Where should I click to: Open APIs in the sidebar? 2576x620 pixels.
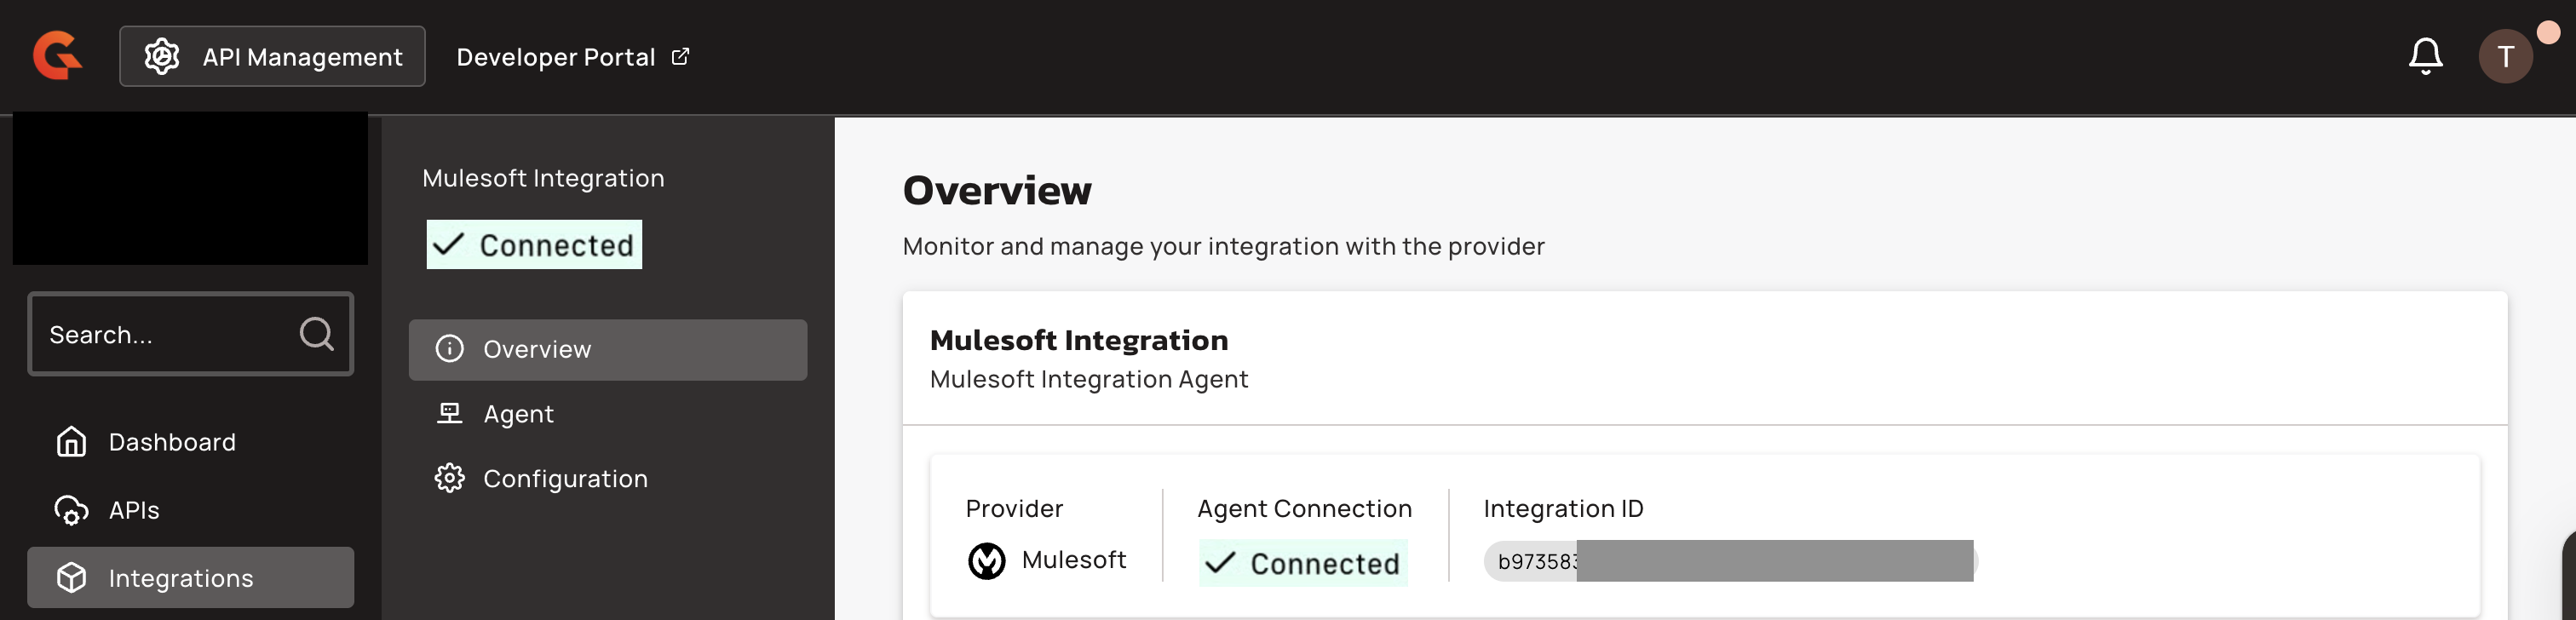(x=134, y=510)
